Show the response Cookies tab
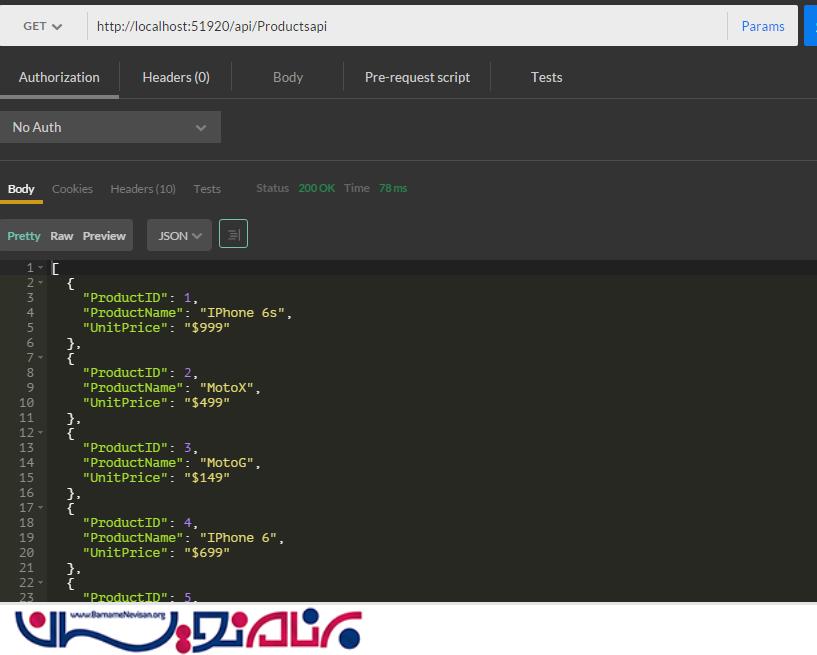 72,189
